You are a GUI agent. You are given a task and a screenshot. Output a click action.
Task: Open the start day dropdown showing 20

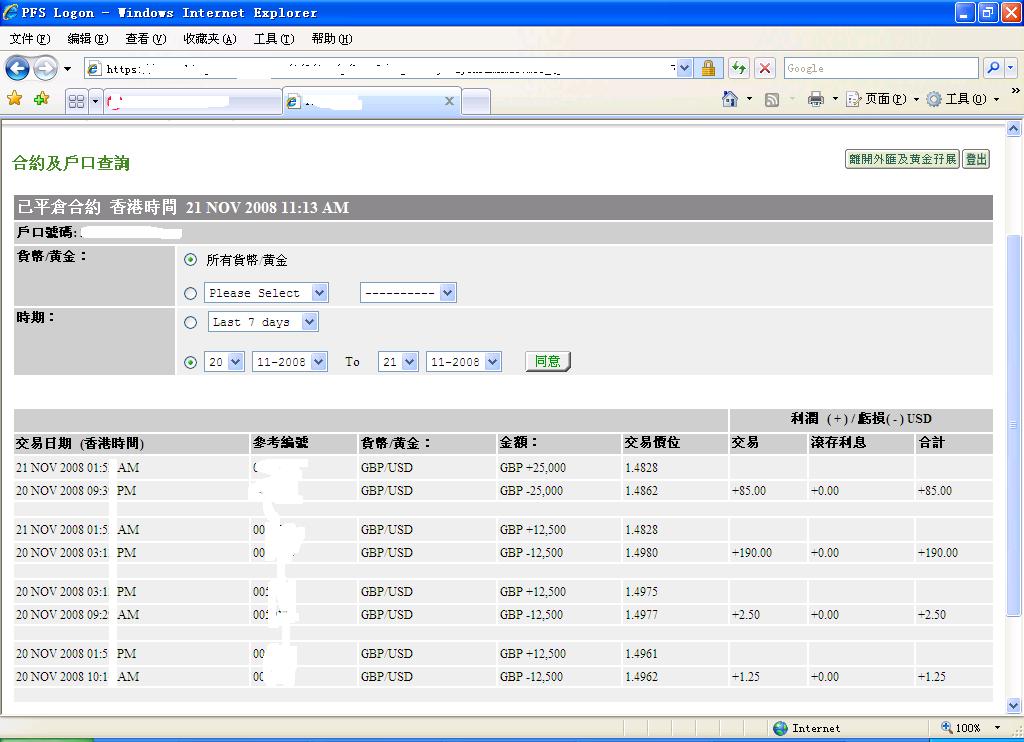coord(224,362)
